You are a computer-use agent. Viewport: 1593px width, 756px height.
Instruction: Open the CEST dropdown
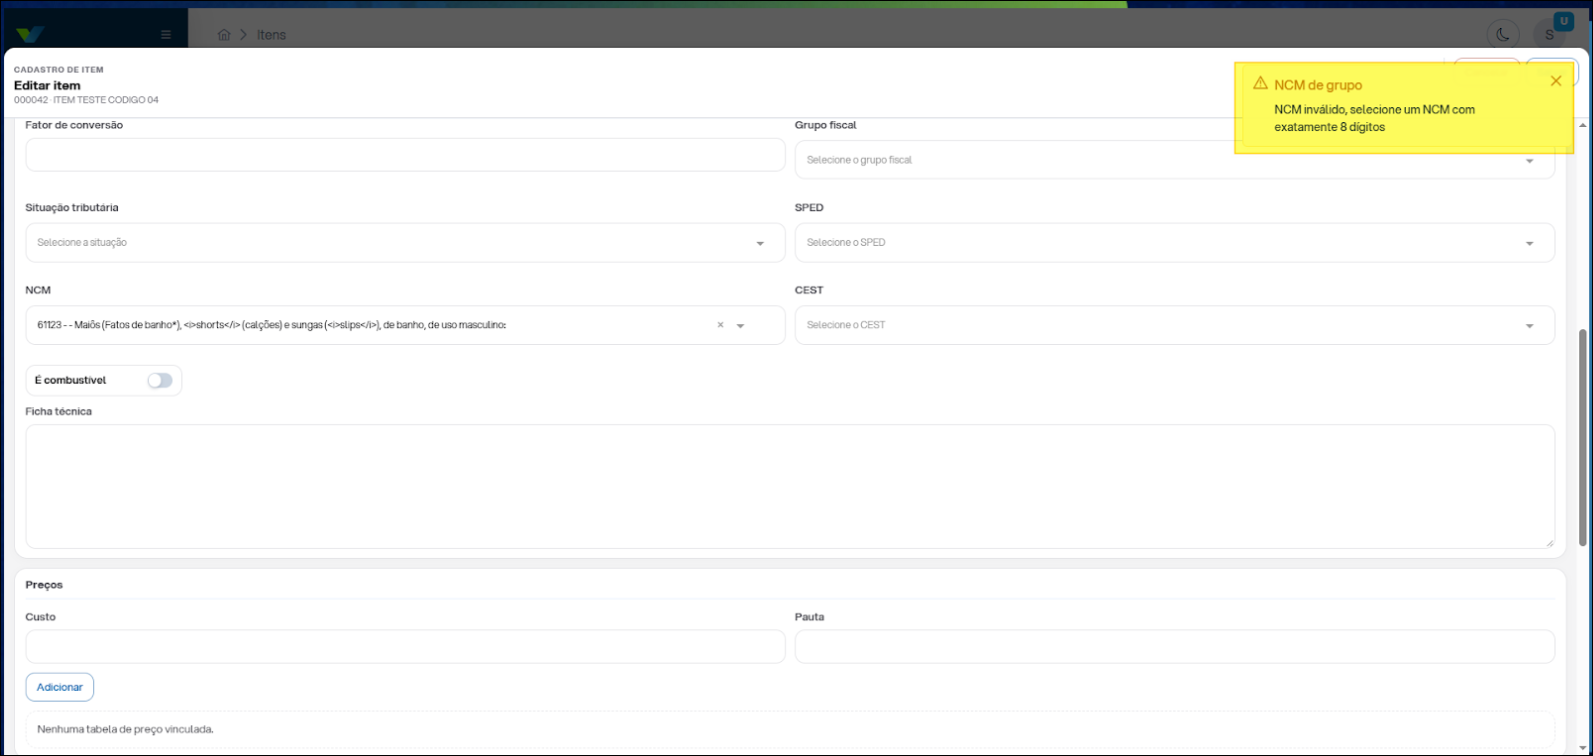click(1529, 326)
